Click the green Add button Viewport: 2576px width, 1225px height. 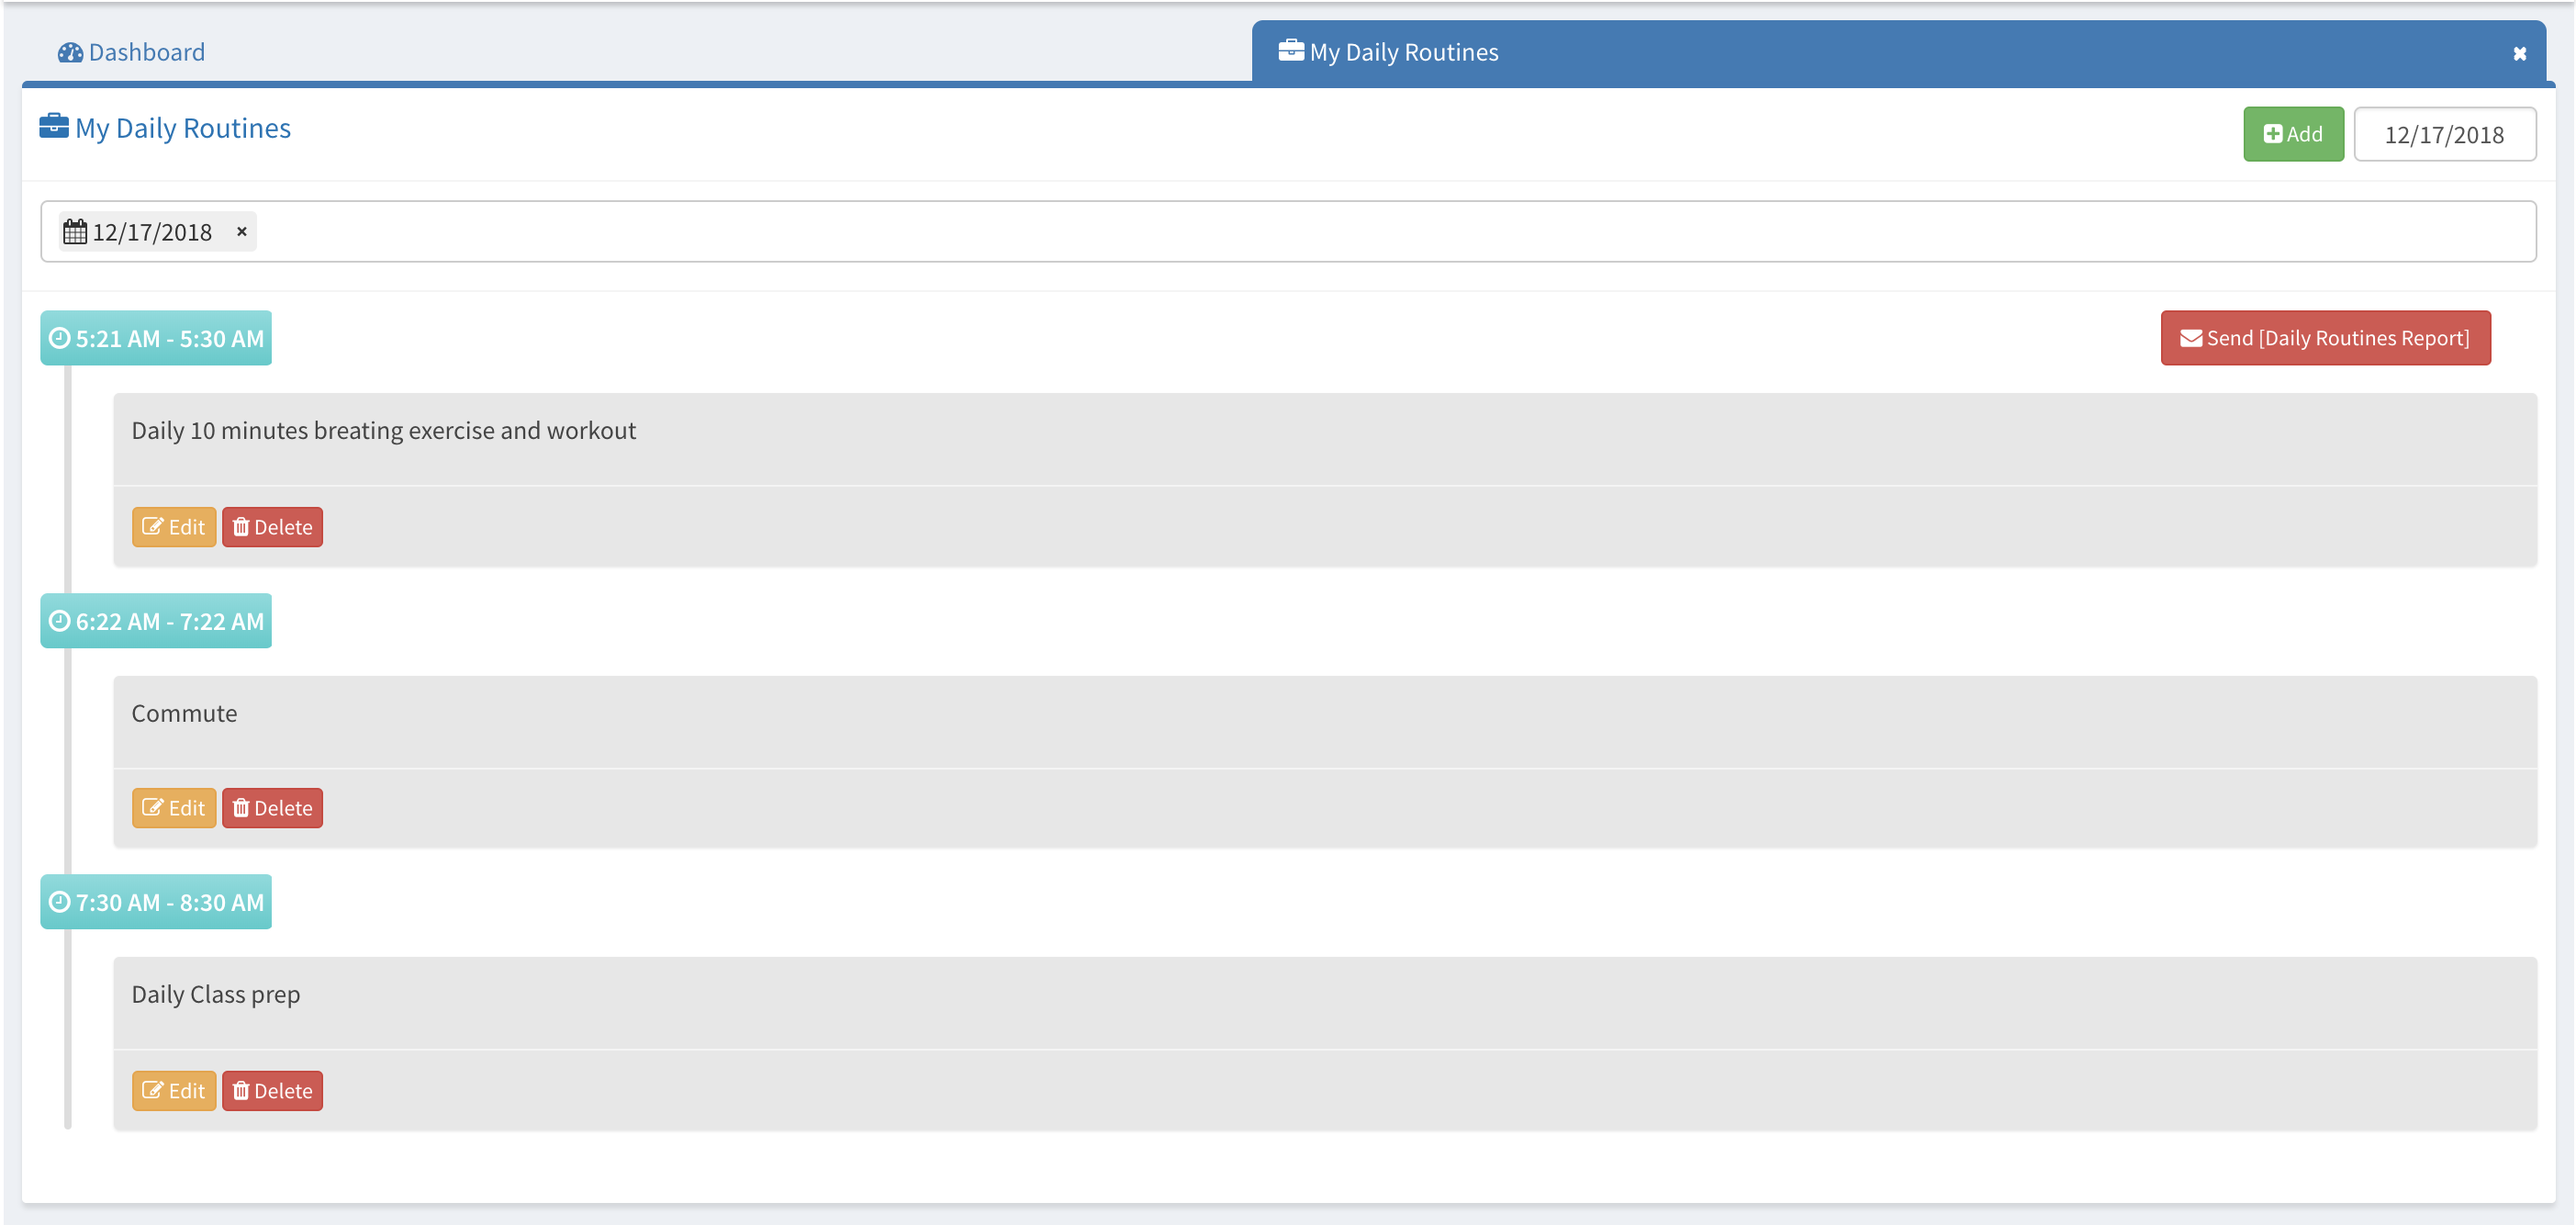click(2292, 134)
